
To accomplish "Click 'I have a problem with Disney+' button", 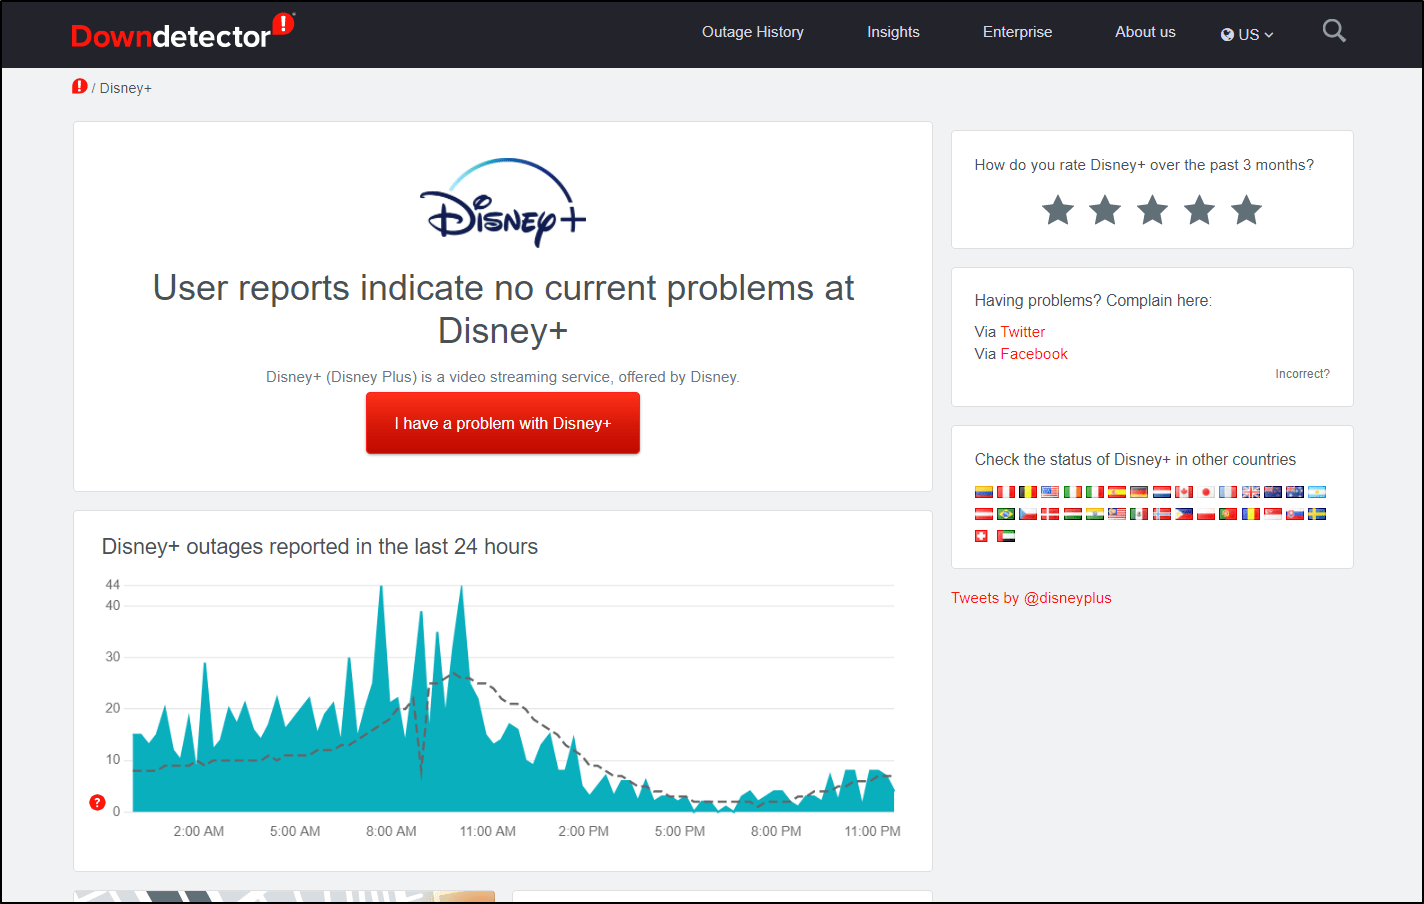I will 503,423.
